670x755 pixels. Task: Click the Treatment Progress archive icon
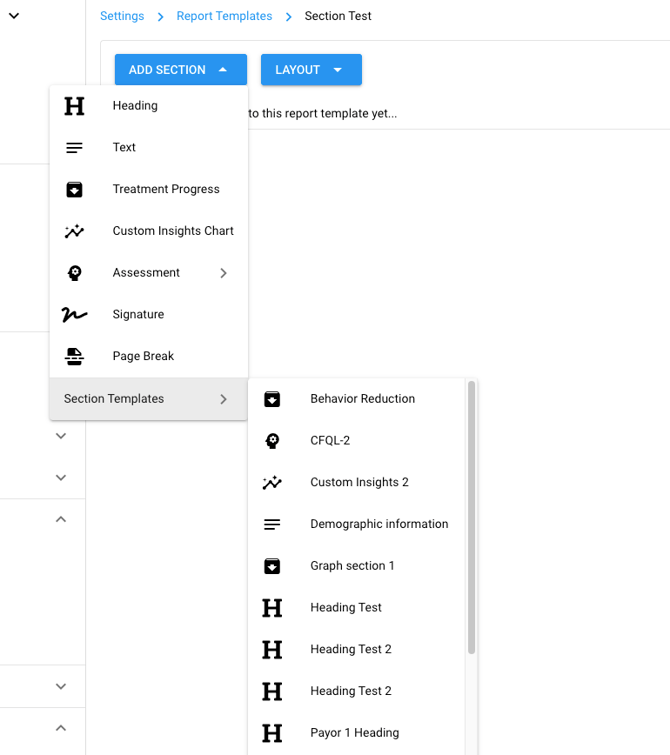[74, 190]
